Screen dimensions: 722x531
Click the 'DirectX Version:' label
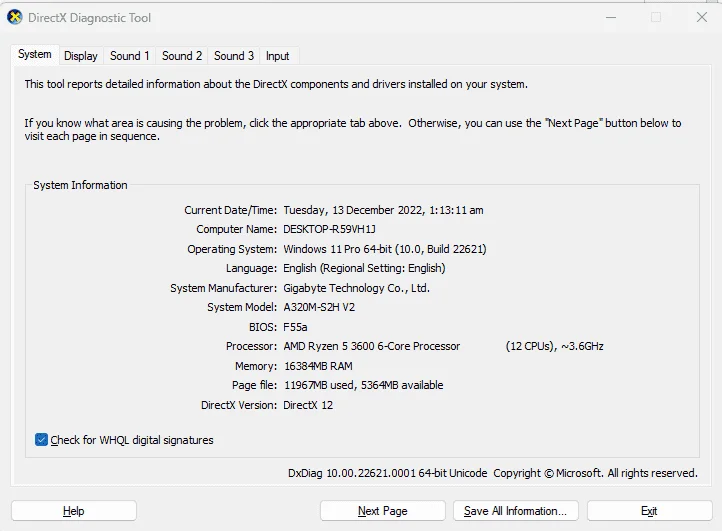239,405
